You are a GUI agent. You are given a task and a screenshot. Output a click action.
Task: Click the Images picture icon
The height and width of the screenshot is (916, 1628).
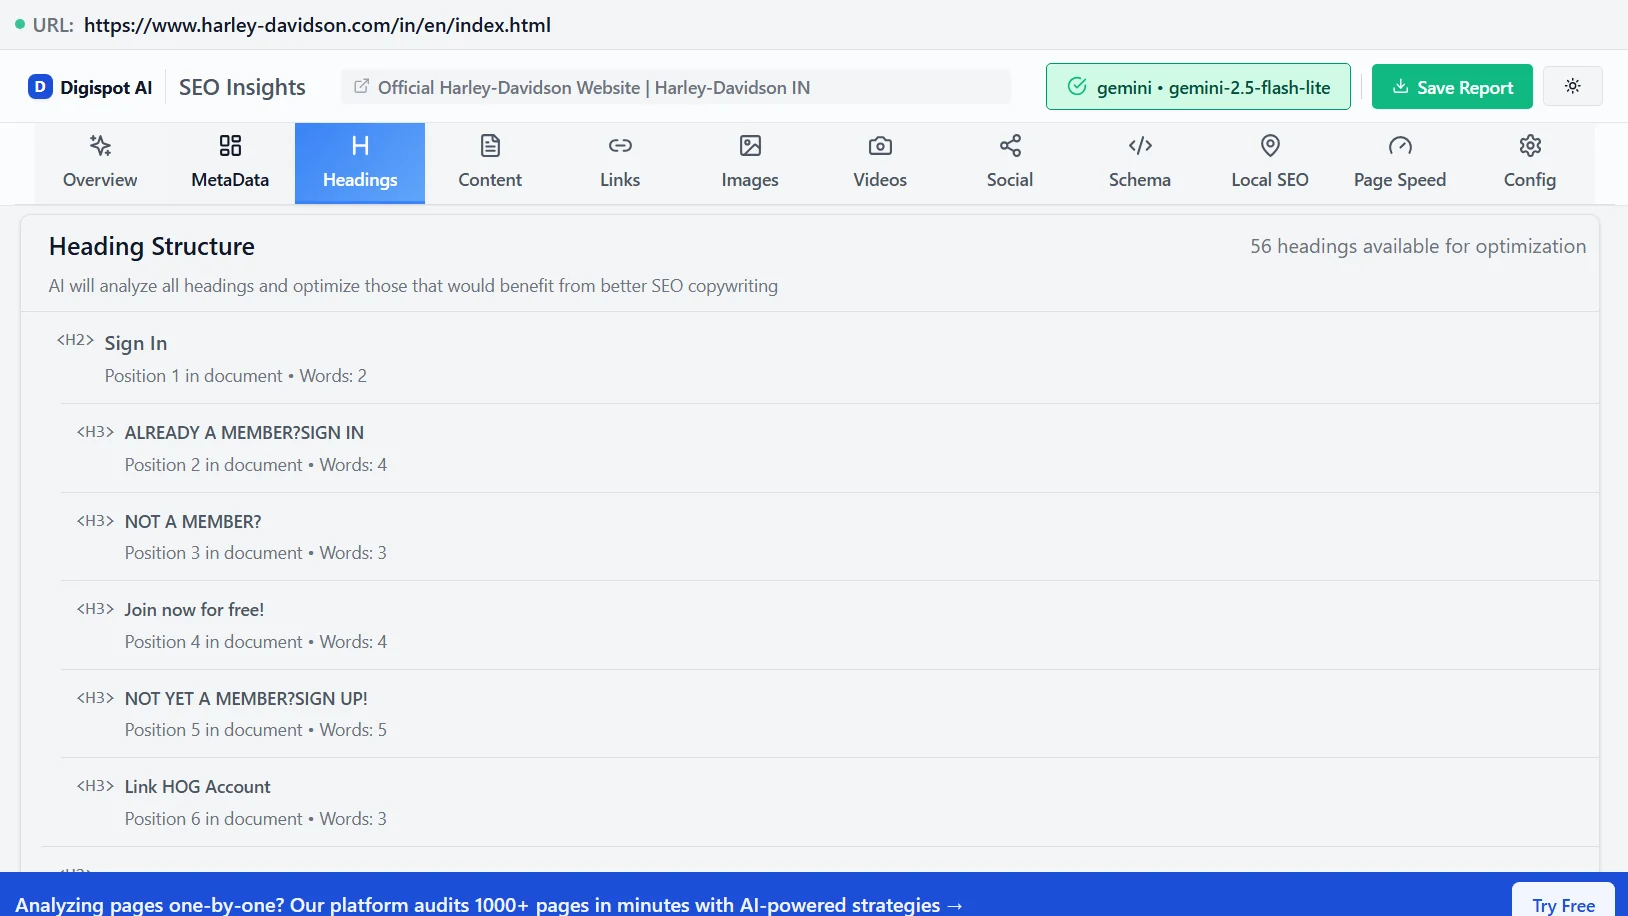pos(750,146)
